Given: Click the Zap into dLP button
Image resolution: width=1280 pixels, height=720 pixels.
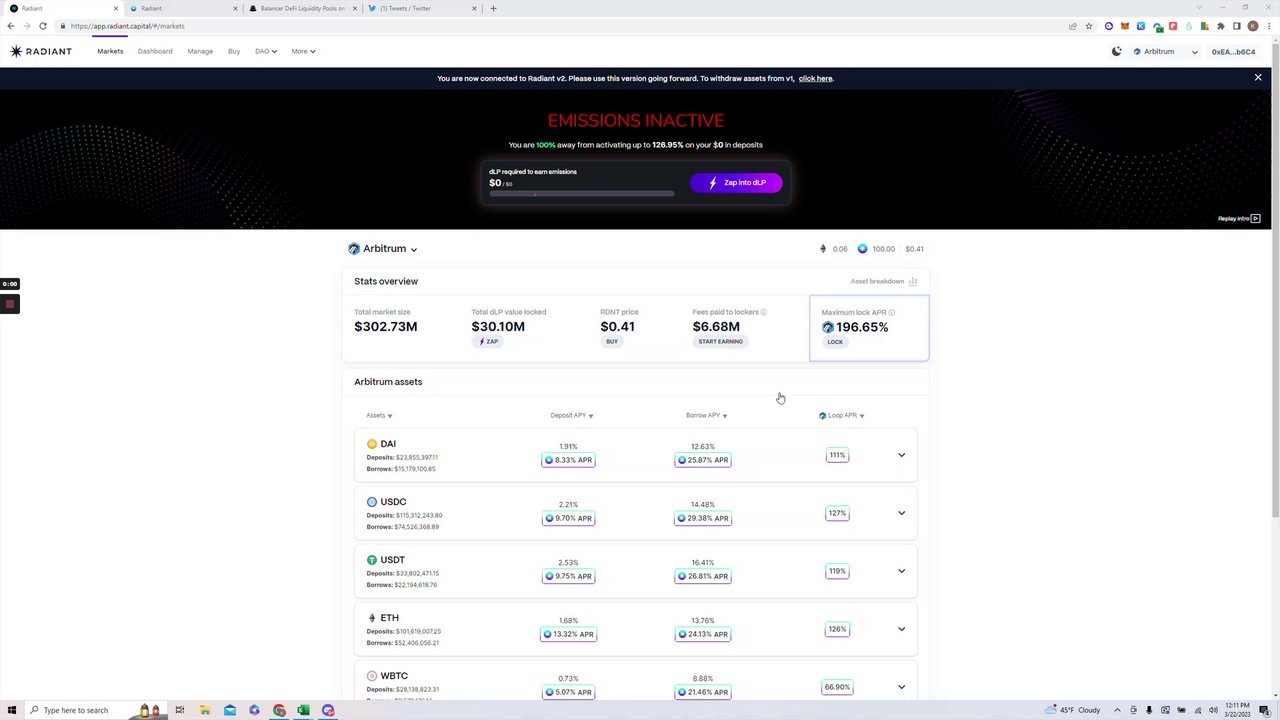Looking at the screenshot, I should point(736,183).
